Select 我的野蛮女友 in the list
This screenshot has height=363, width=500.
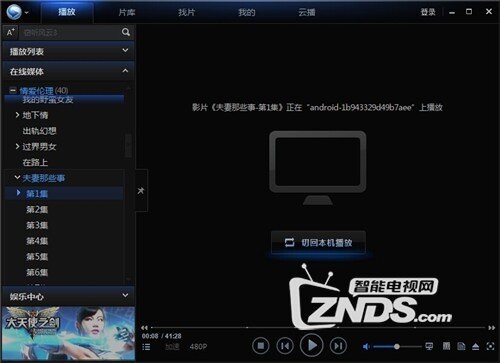point(48,99)
